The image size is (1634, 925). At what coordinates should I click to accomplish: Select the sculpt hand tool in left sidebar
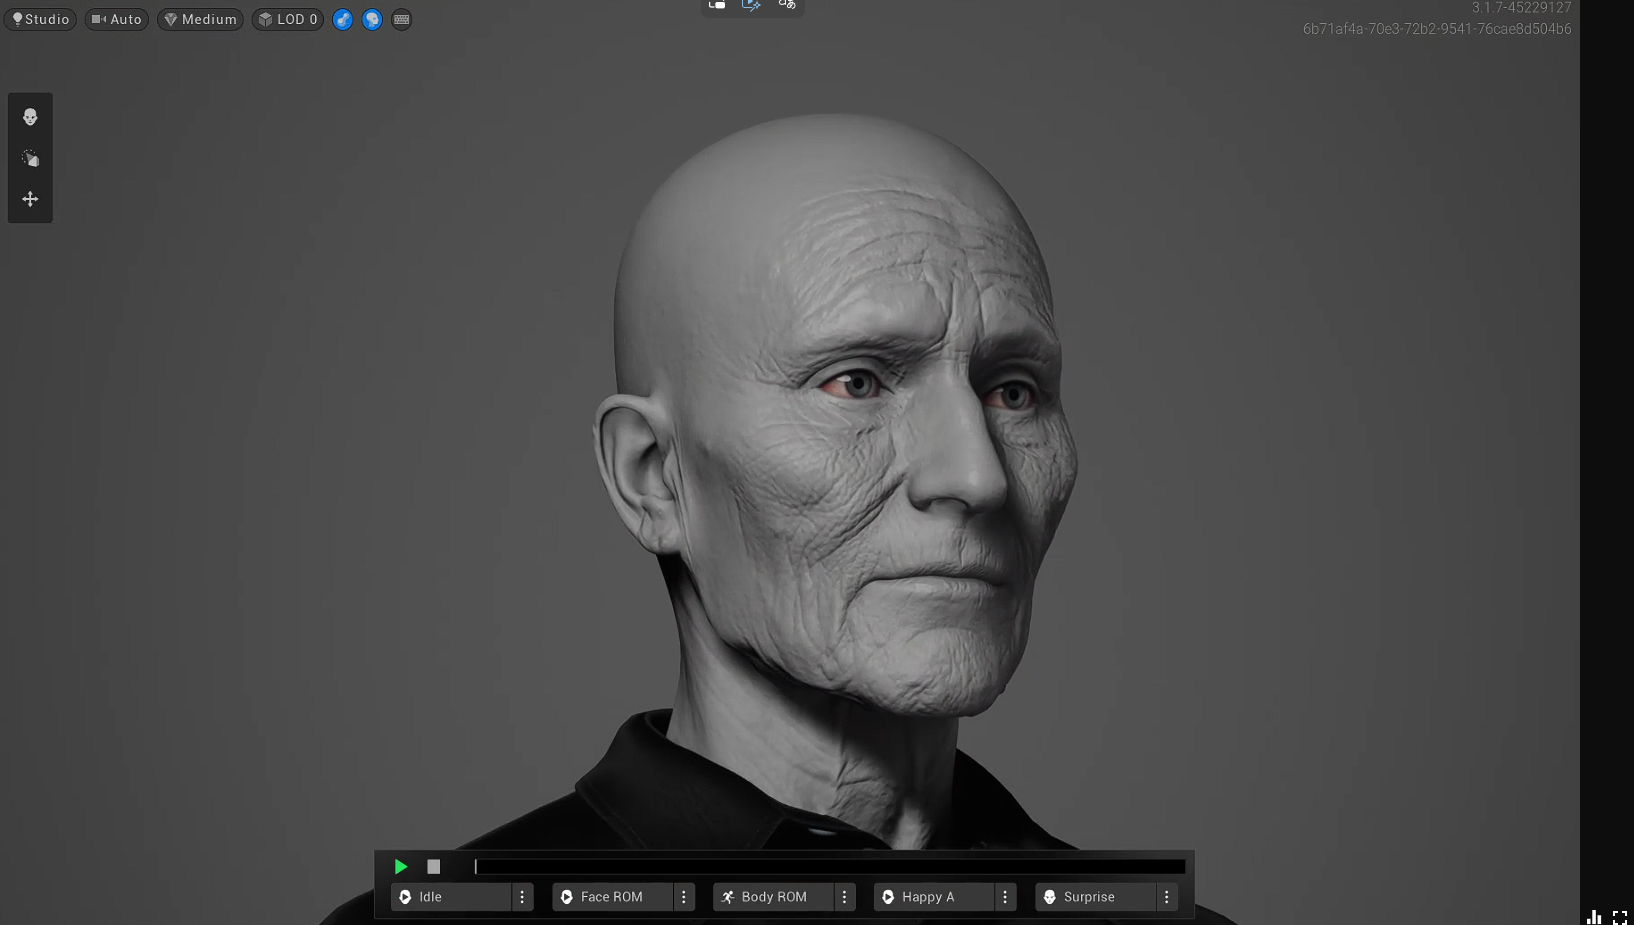[x=30, y=157]
